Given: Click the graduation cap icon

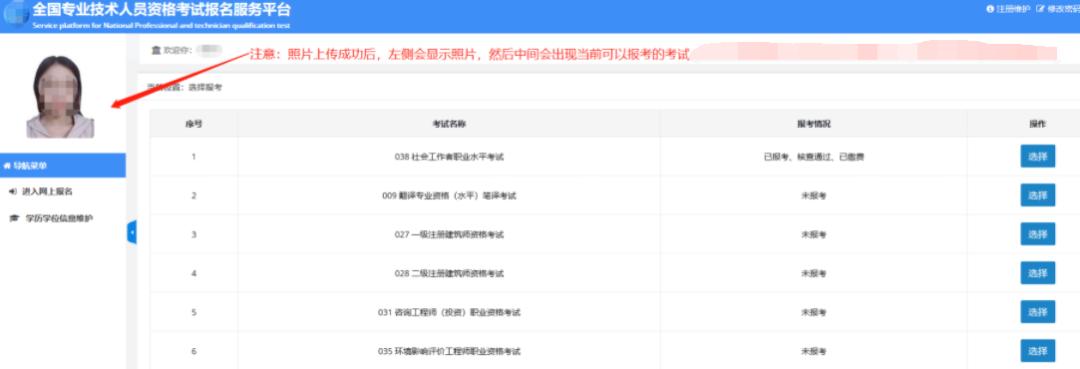Looking at the screenshot, I should point(13,219).
